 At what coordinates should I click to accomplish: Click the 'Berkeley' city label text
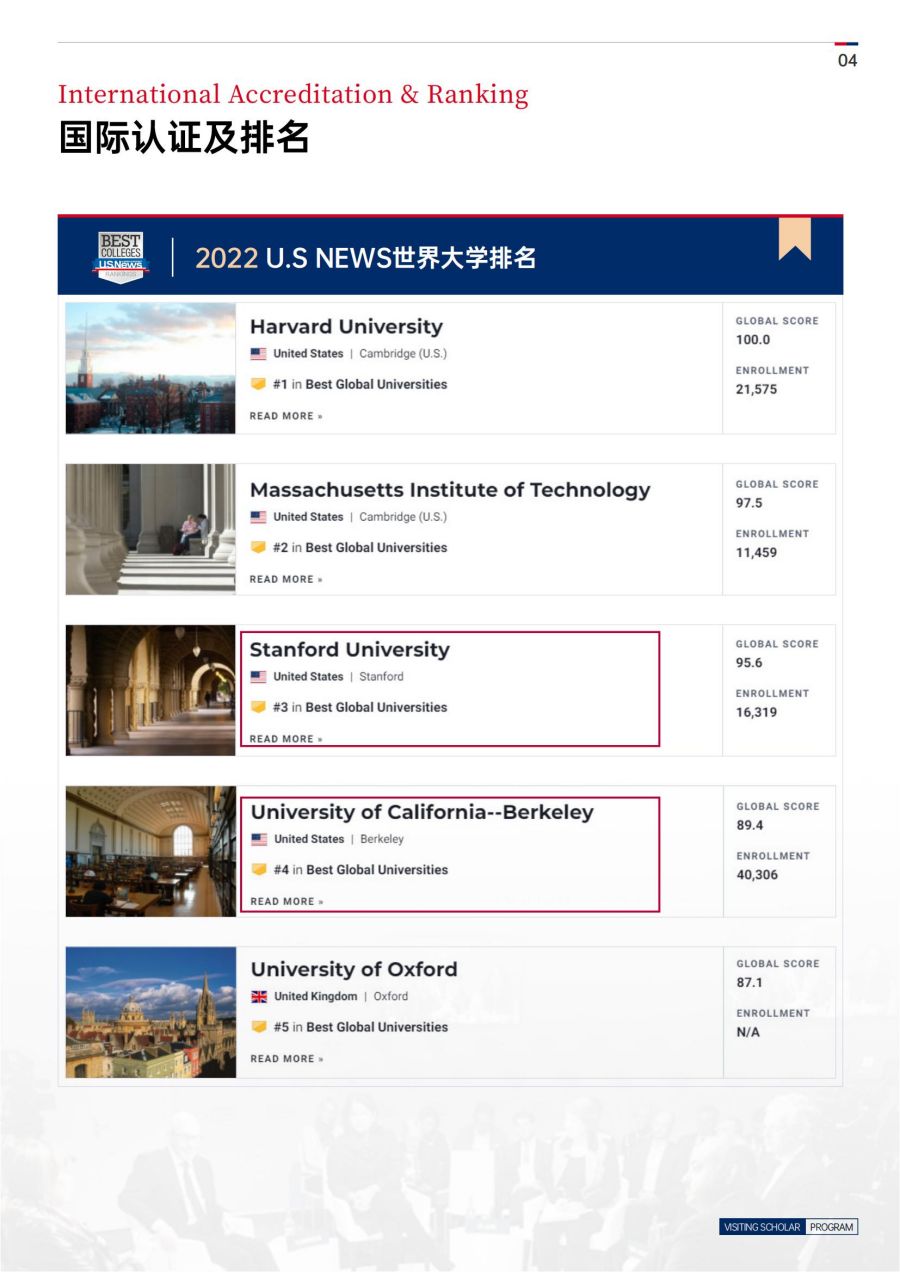coord(382,839)
